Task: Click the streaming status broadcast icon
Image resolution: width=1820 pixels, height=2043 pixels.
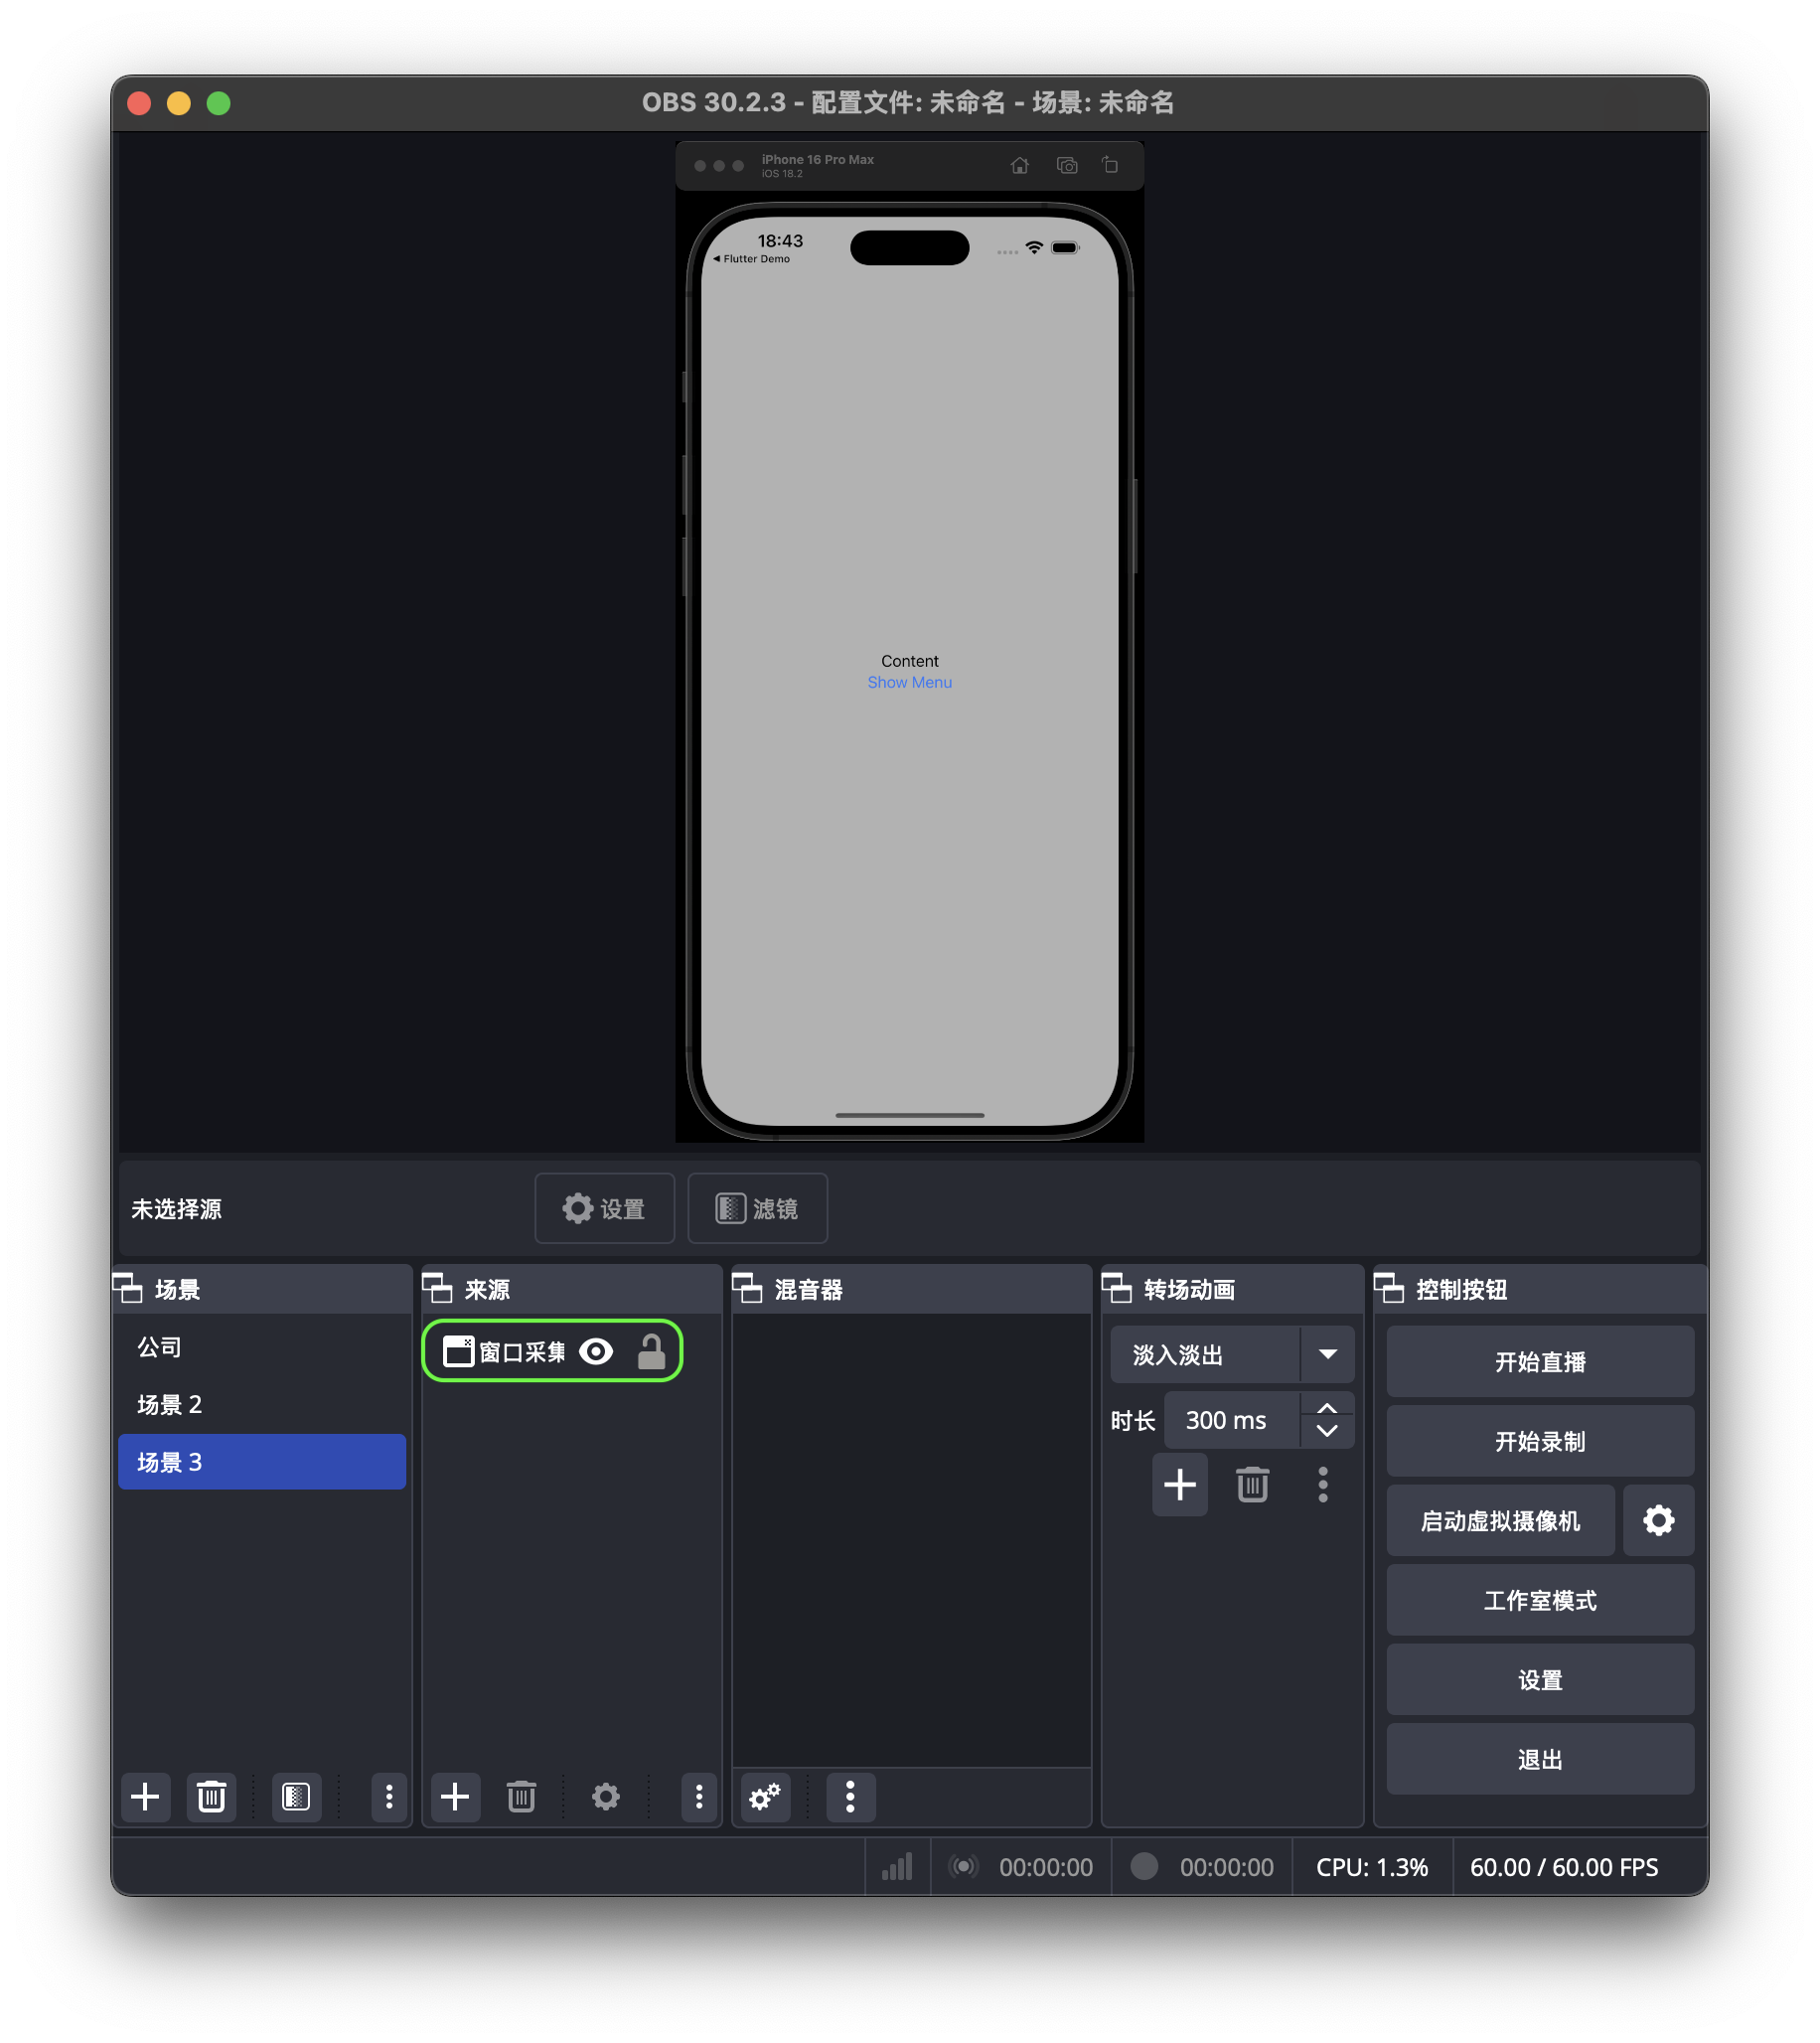Action: click(x=963, y=1866)
